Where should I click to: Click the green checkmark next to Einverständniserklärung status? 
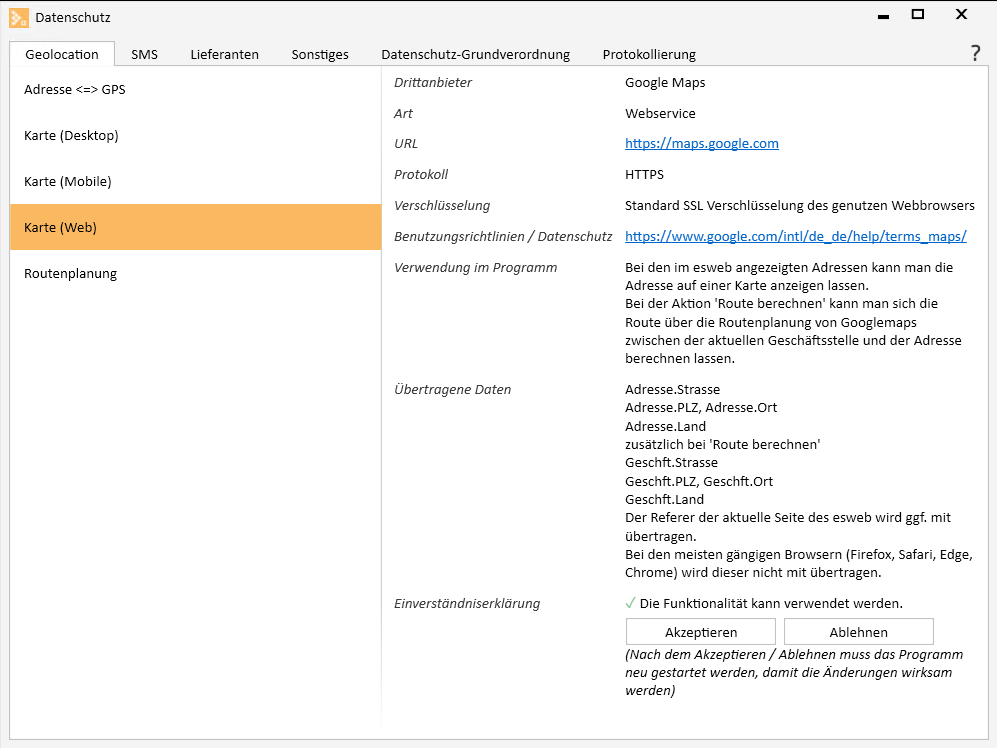coord(630,603)
